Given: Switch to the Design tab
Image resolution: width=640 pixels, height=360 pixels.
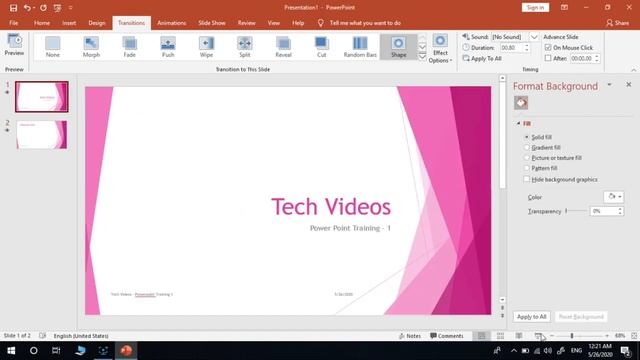Looking at the screenshot, I should tap(97, 23).
